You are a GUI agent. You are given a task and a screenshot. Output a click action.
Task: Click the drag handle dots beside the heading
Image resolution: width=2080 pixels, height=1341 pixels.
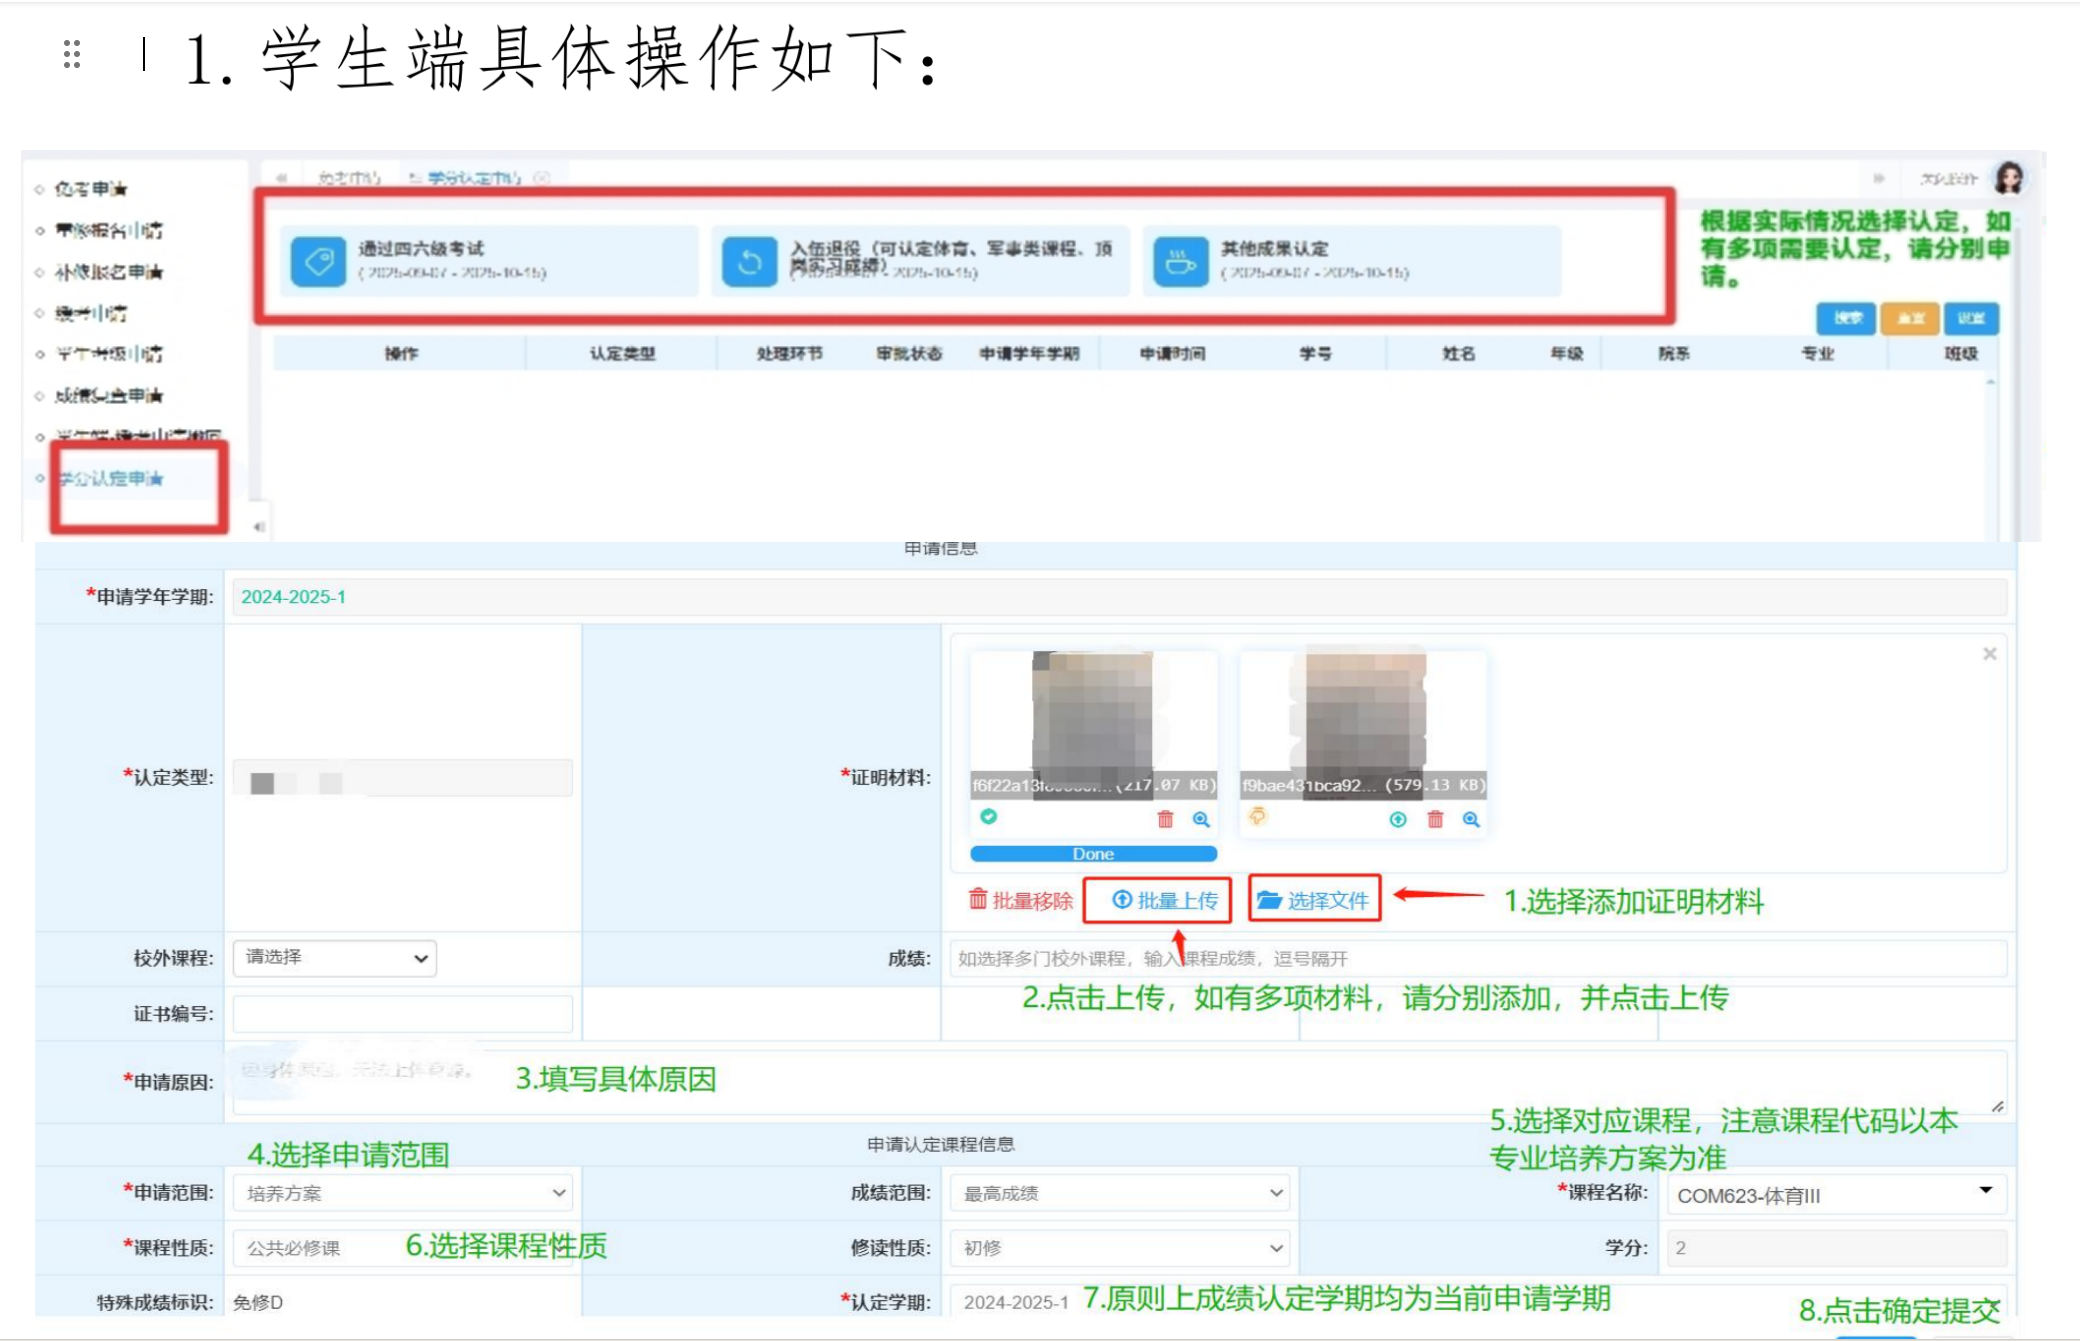(71, 54)
